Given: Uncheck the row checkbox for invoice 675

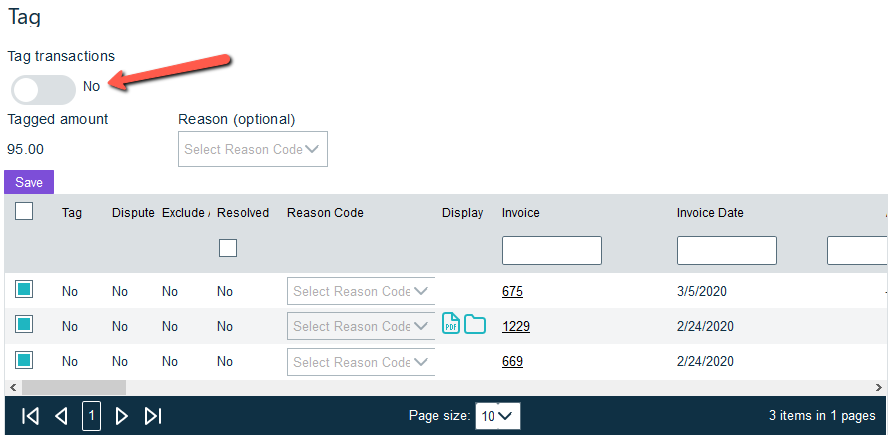Looking at the screenshot, I should (25, 290).
